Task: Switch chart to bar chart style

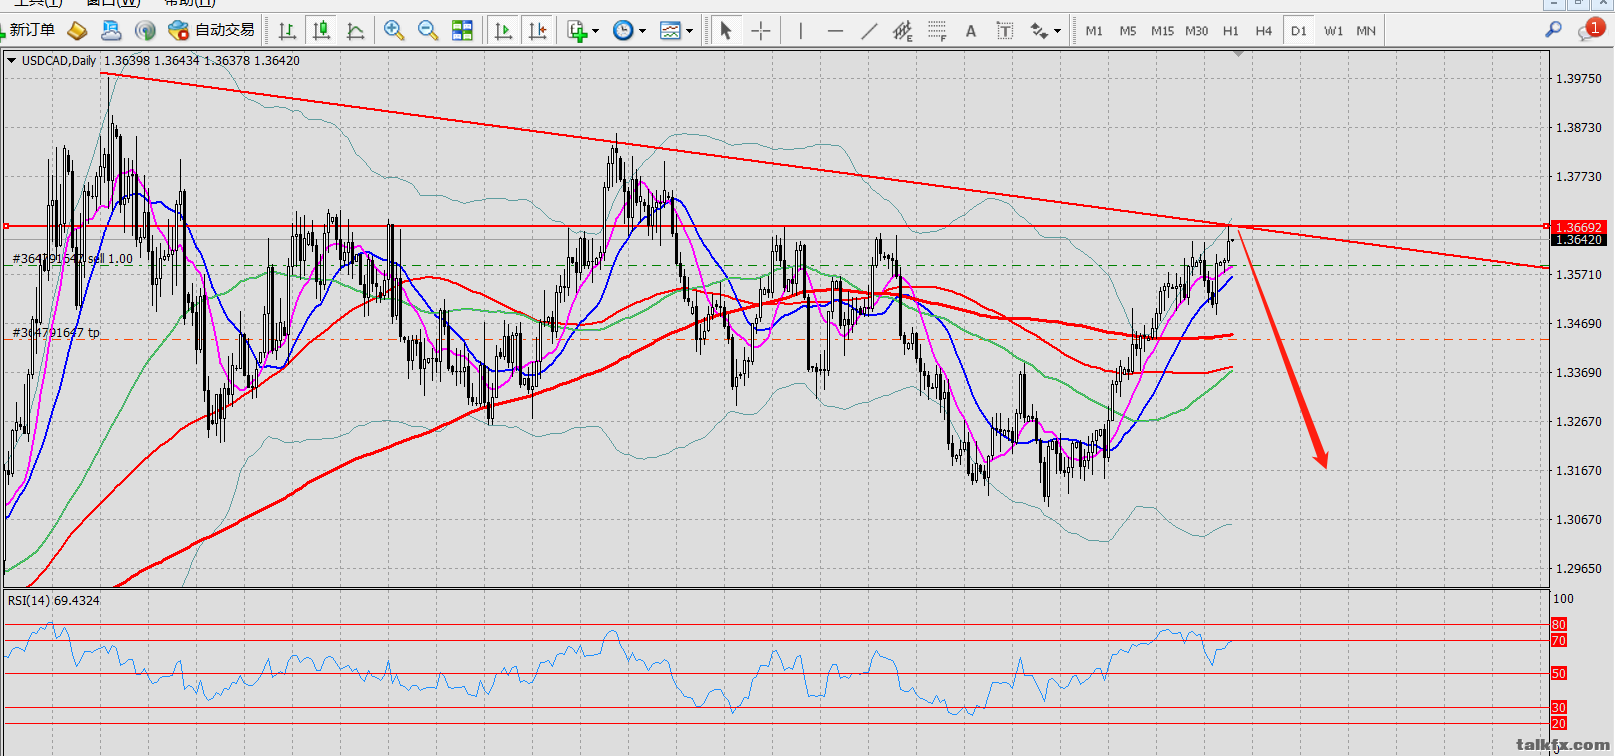Action: (x=287, y=30)
